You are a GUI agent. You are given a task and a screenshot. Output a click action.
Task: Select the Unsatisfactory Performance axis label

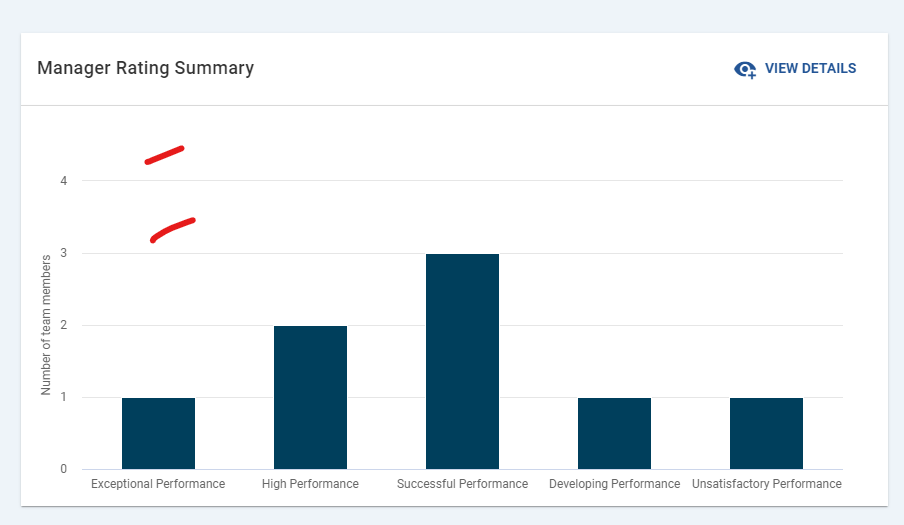(x=766, y=484)
